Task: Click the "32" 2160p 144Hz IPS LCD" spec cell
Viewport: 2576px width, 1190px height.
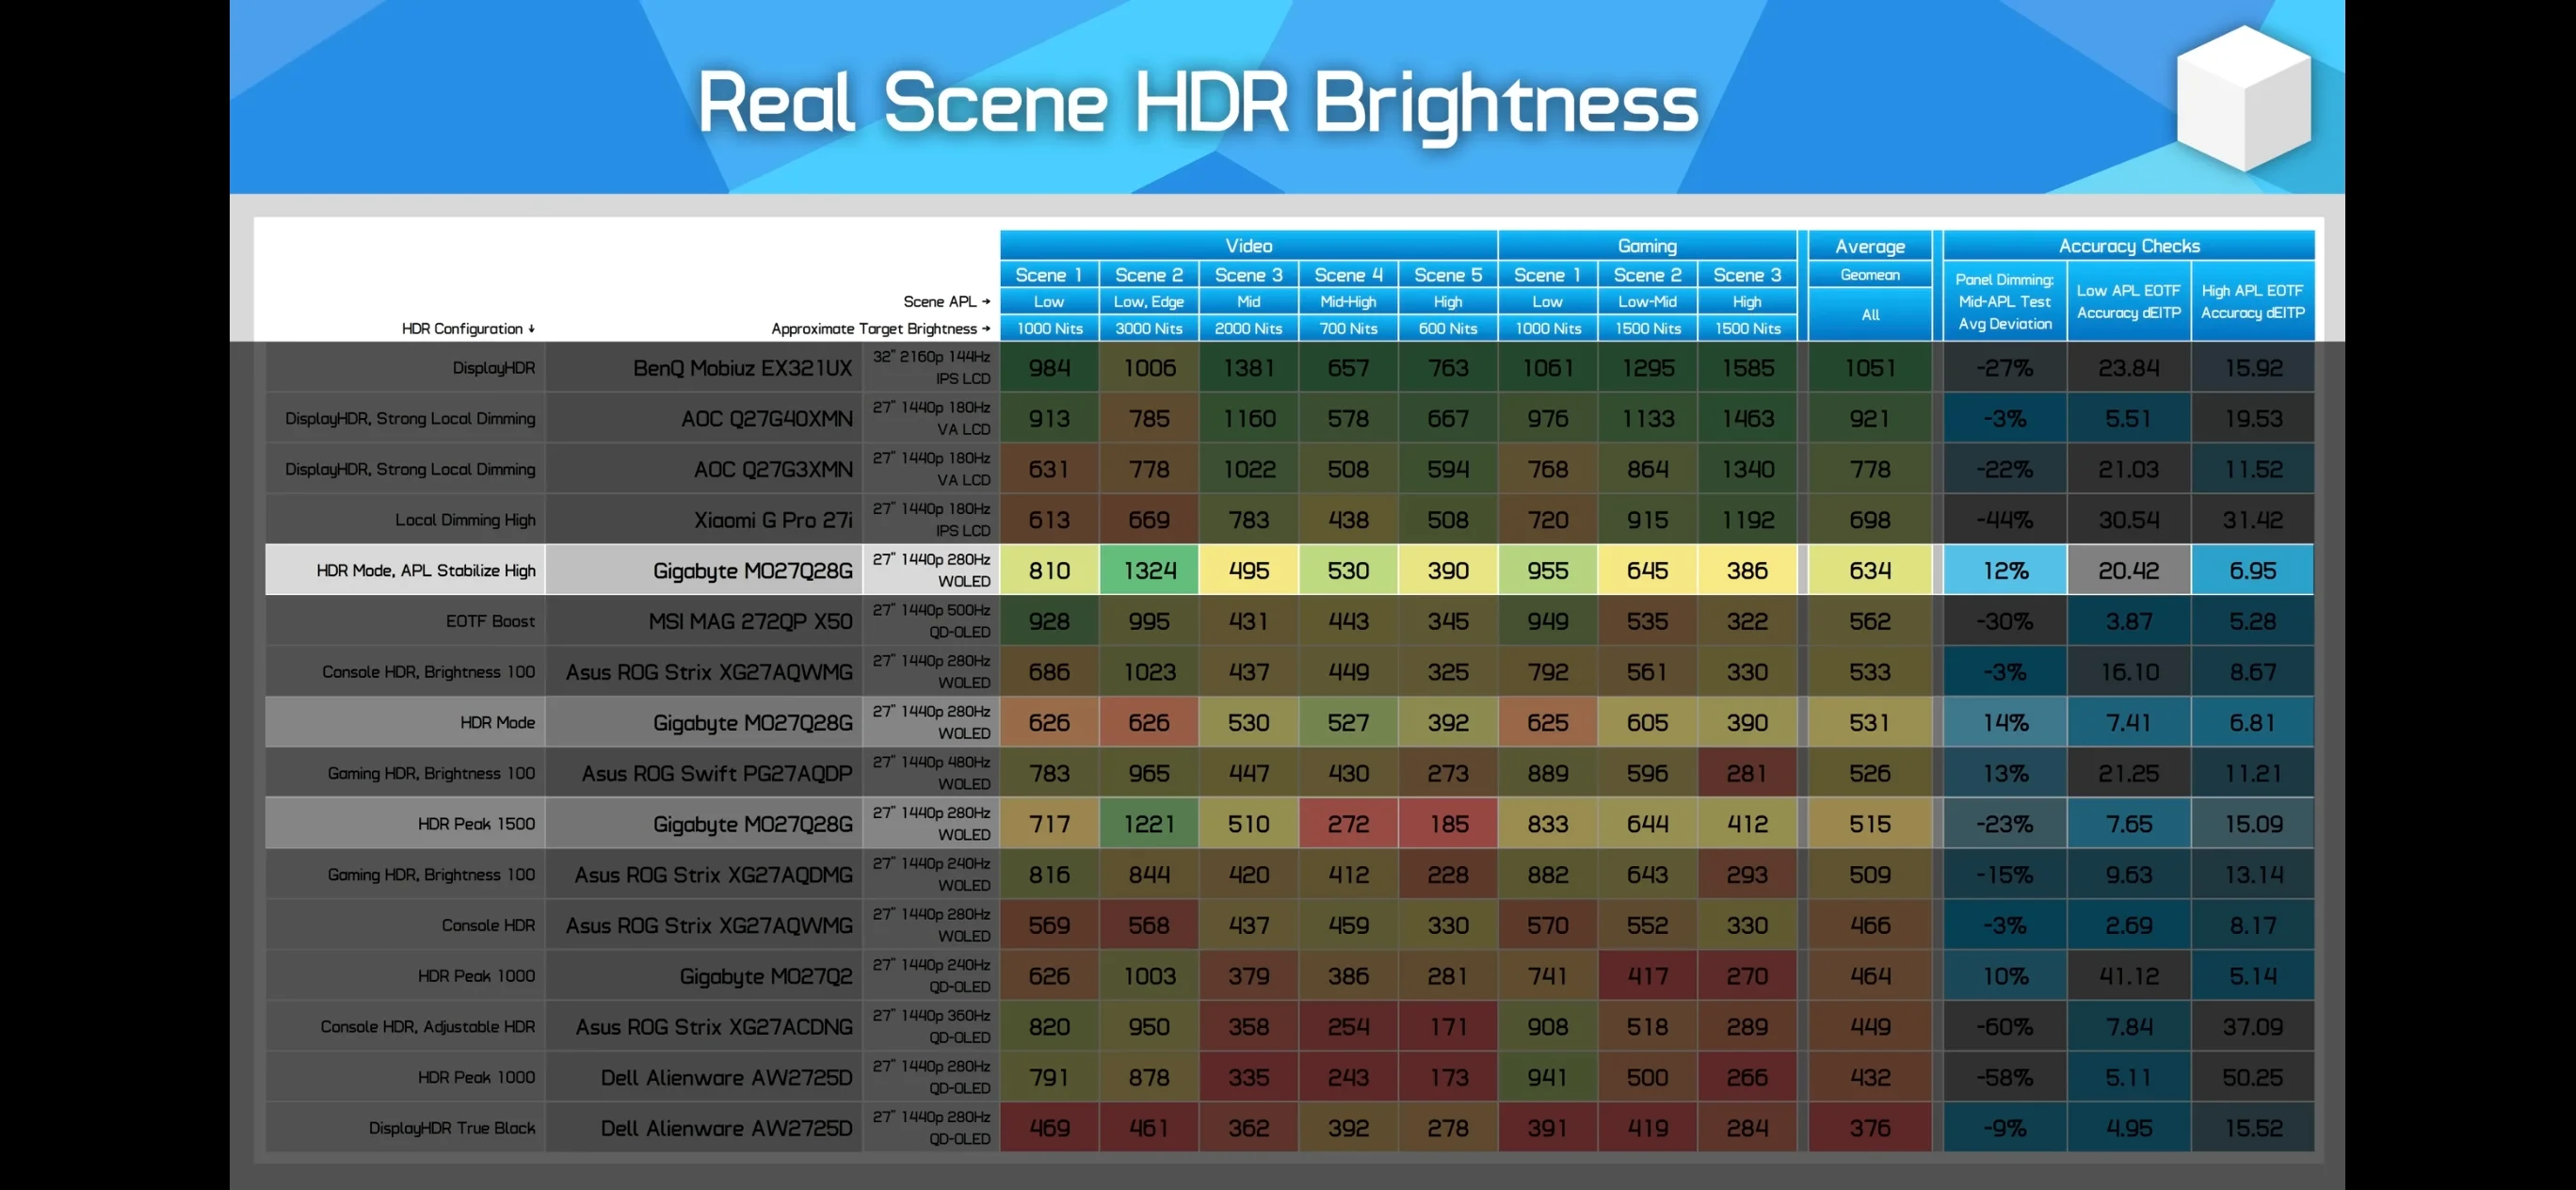Action: (931, 368)
